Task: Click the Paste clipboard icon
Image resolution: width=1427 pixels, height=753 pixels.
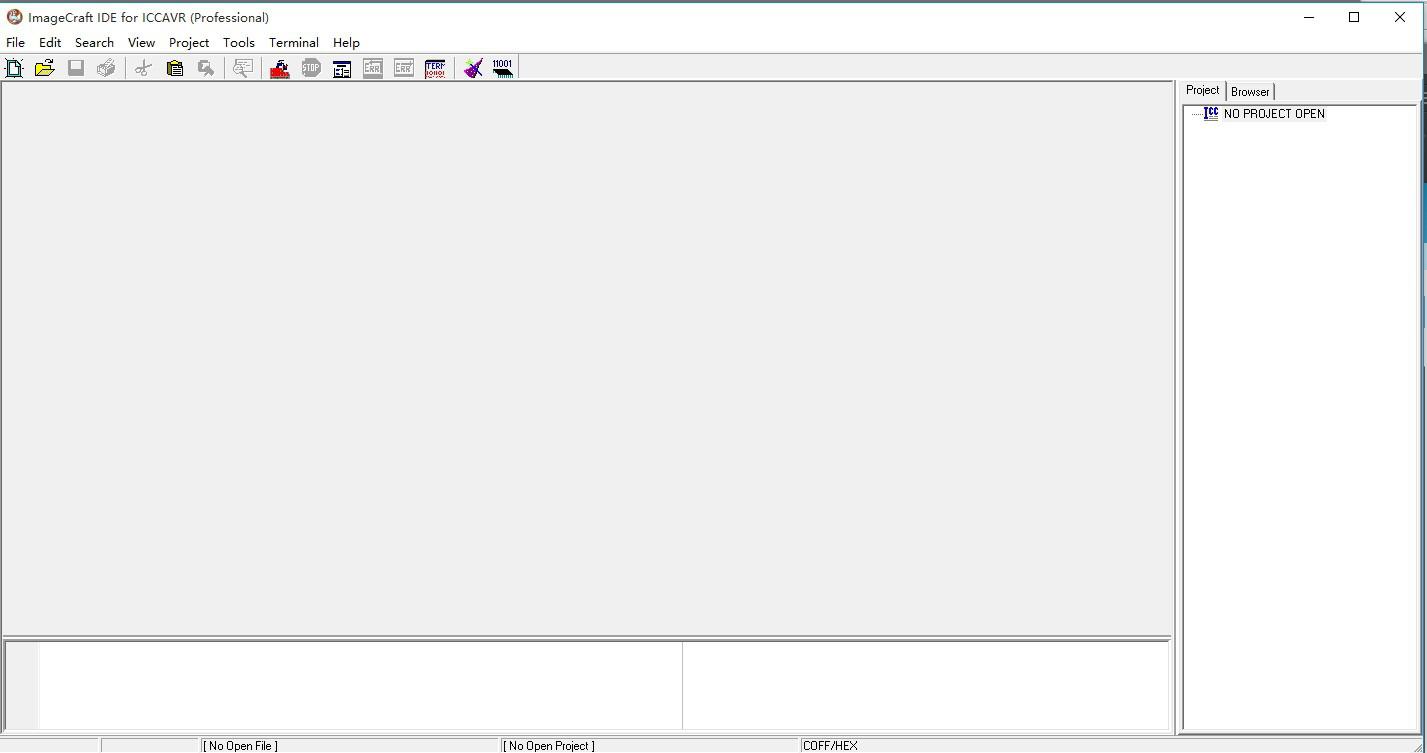Action: point(174,68)
